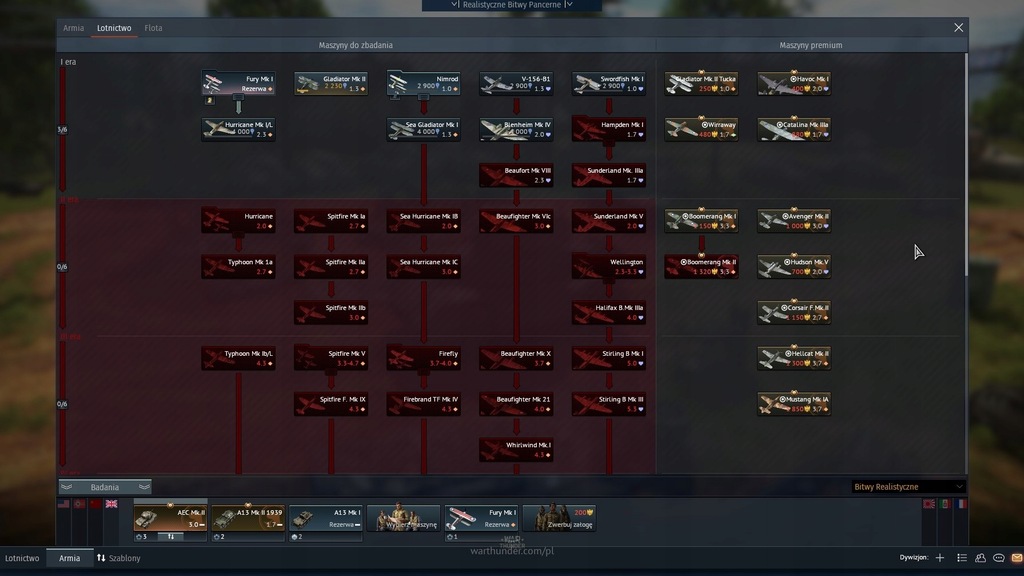Click the Maszyny do zbadania column header
The height and width of the screenshot is (576, 1024).
355,45
